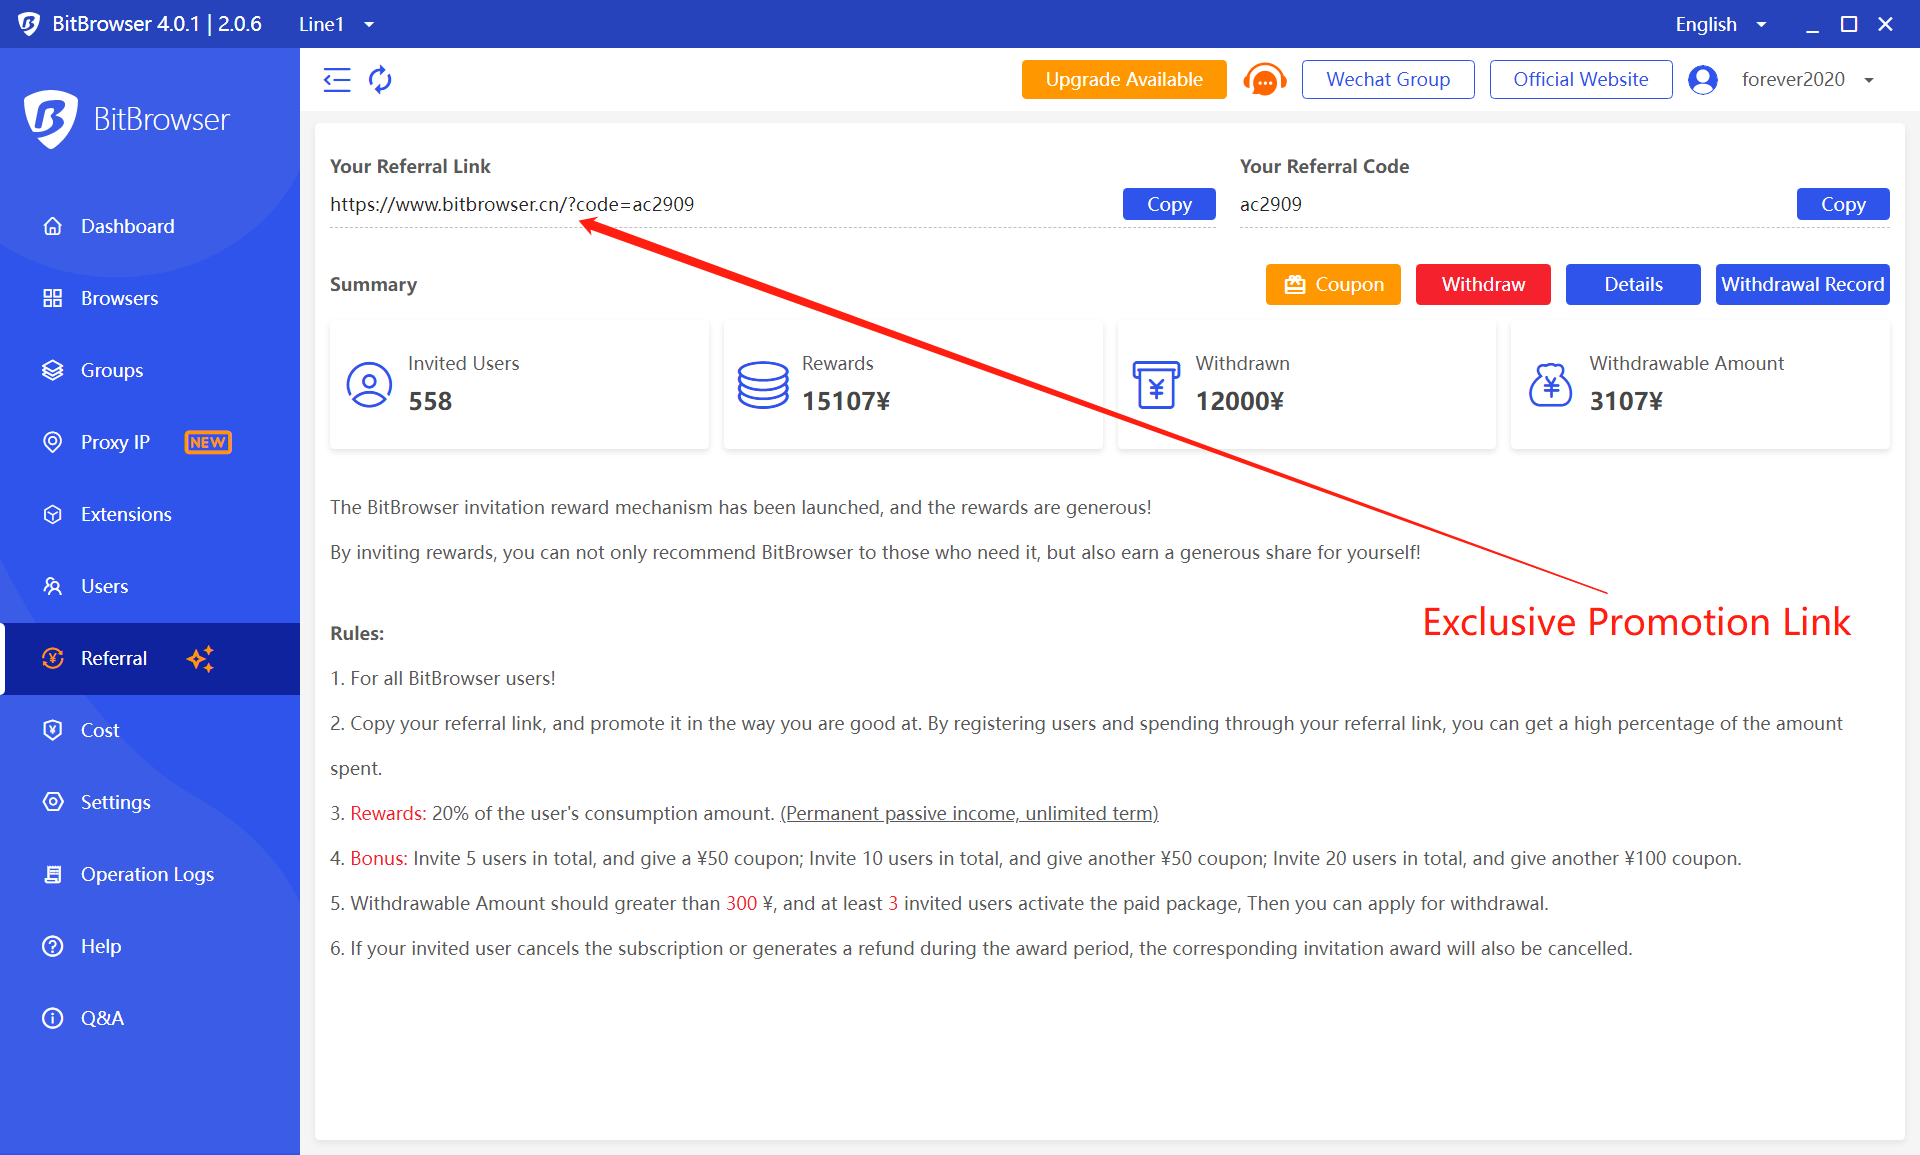Click the Invited Users person icon
The height and width of the screenshot is (1155, 1920).
[x=369, y=385]
